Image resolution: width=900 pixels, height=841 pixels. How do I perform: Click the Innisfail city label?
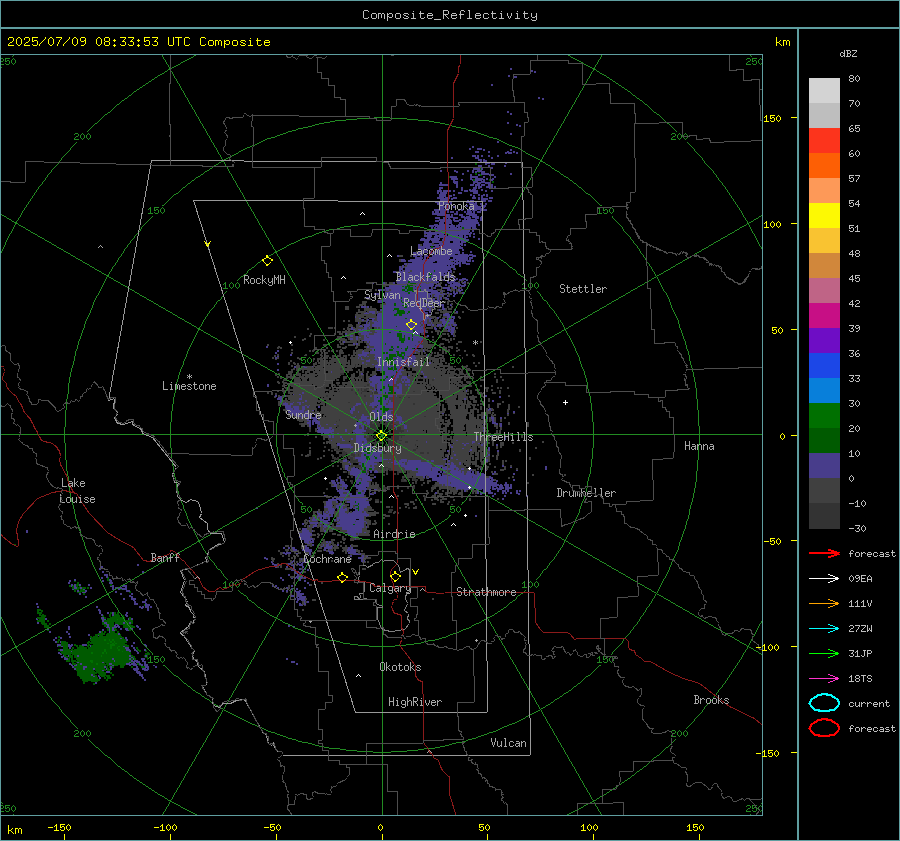pos(403,362)
